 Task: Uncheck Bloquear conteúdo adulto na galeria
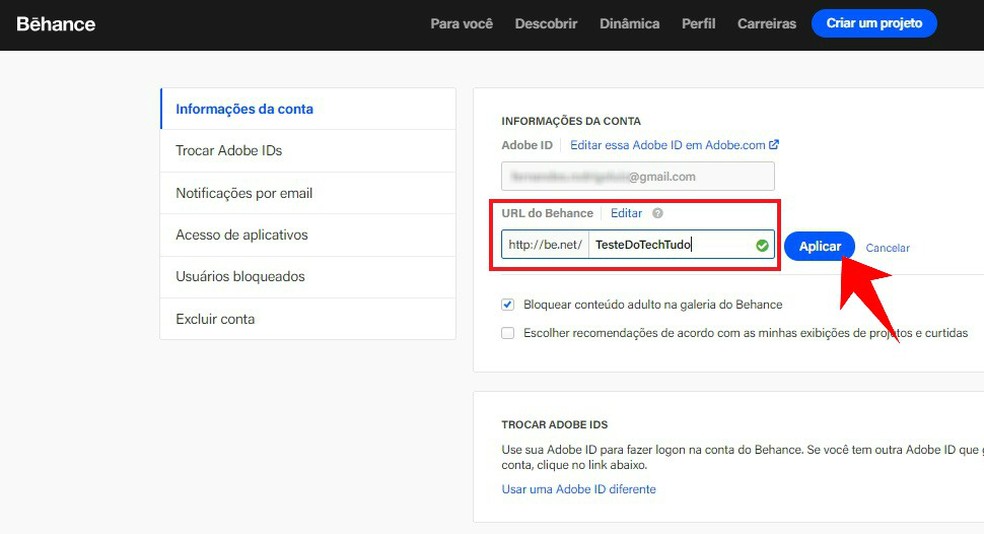pos(507,305)
